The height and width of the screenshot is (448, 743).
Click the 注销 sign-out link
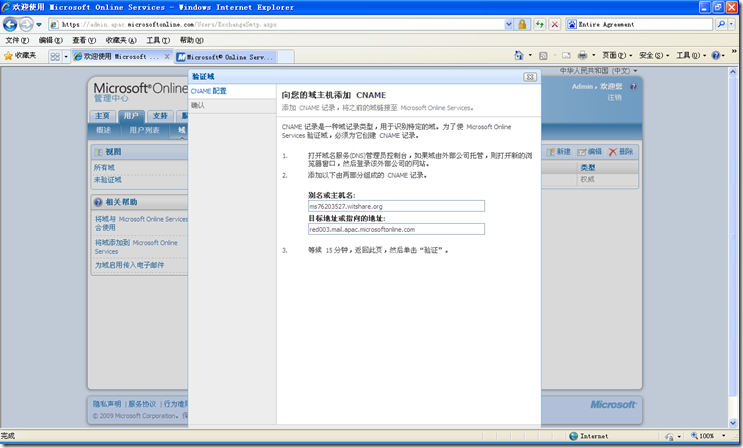(x=614, y=98)
